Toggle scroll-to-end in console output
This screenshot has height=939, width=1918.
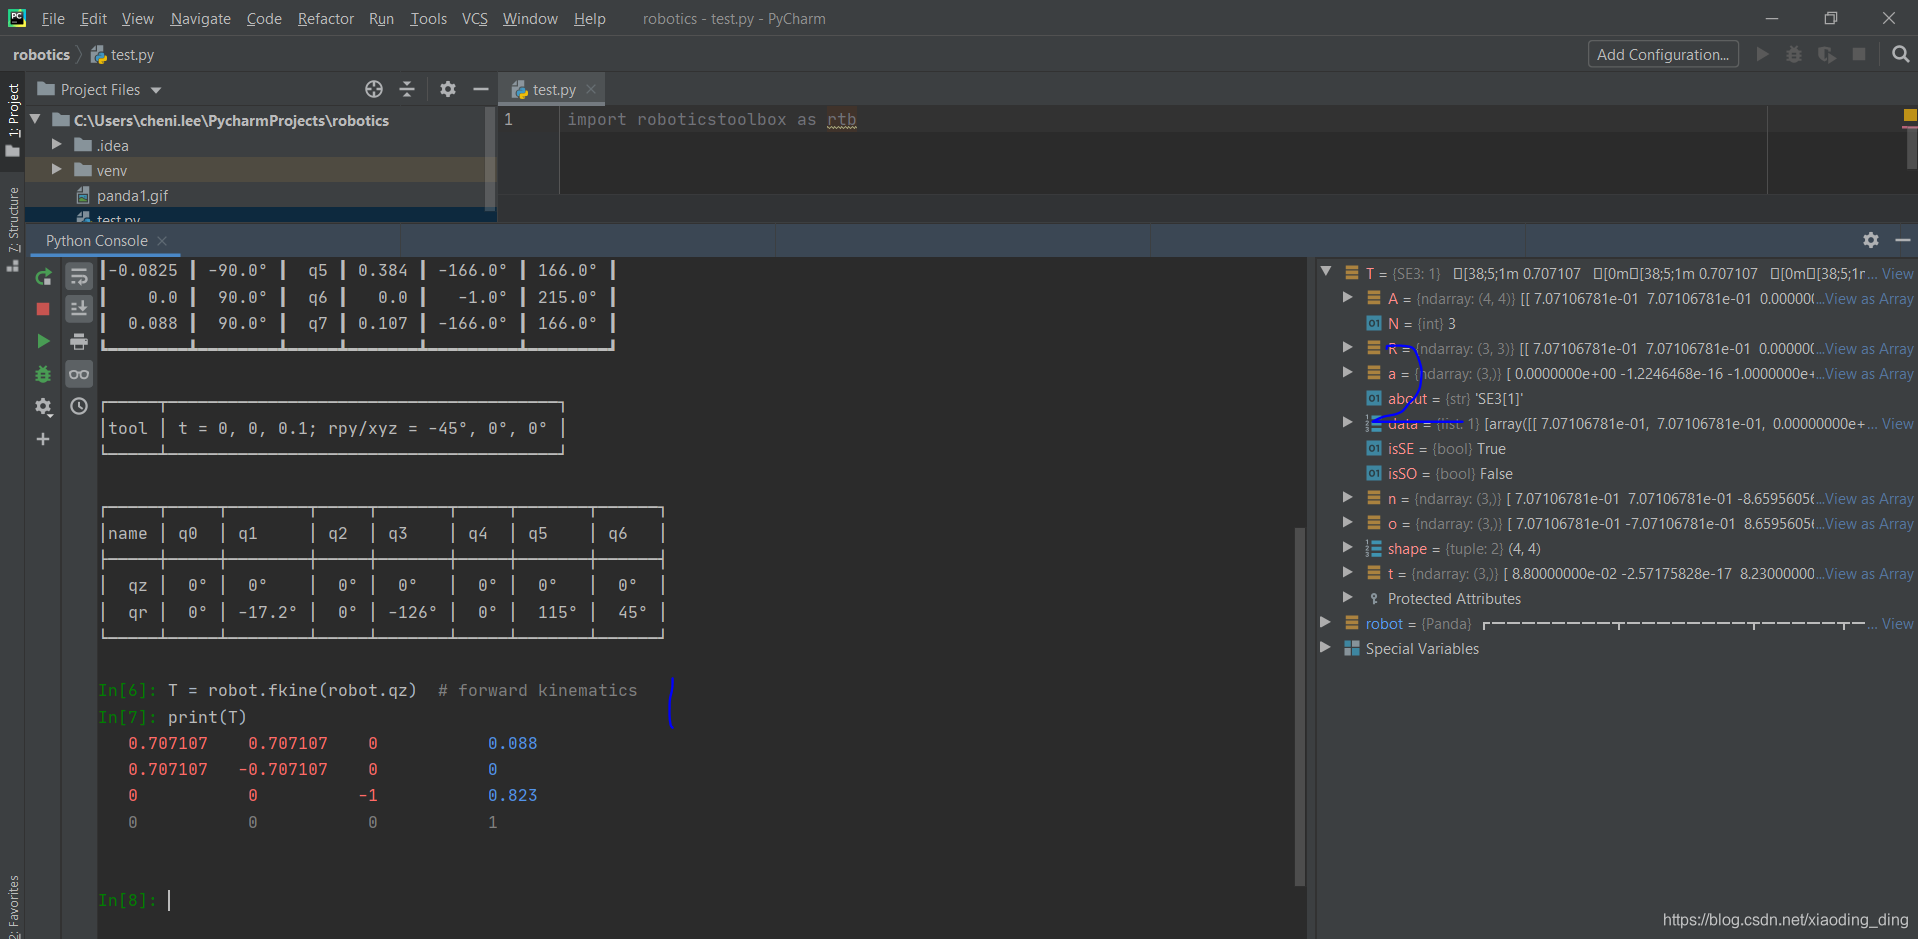pyautogui.click(x=79, y=308)
